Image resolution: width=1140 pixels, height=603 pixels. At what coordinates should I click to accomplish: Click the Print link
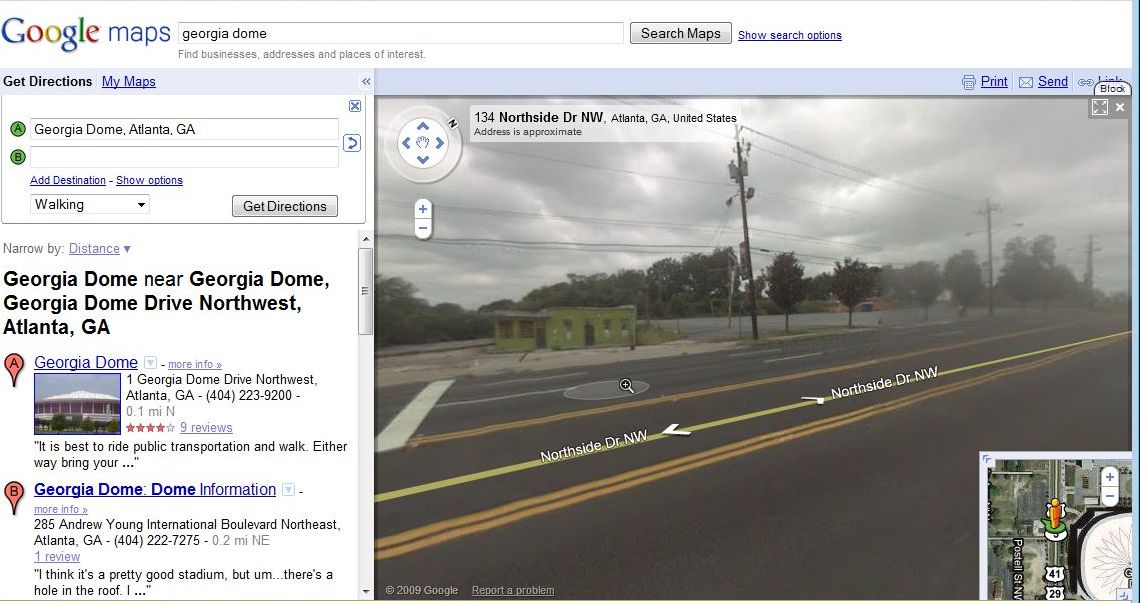(x=994, y=81)
